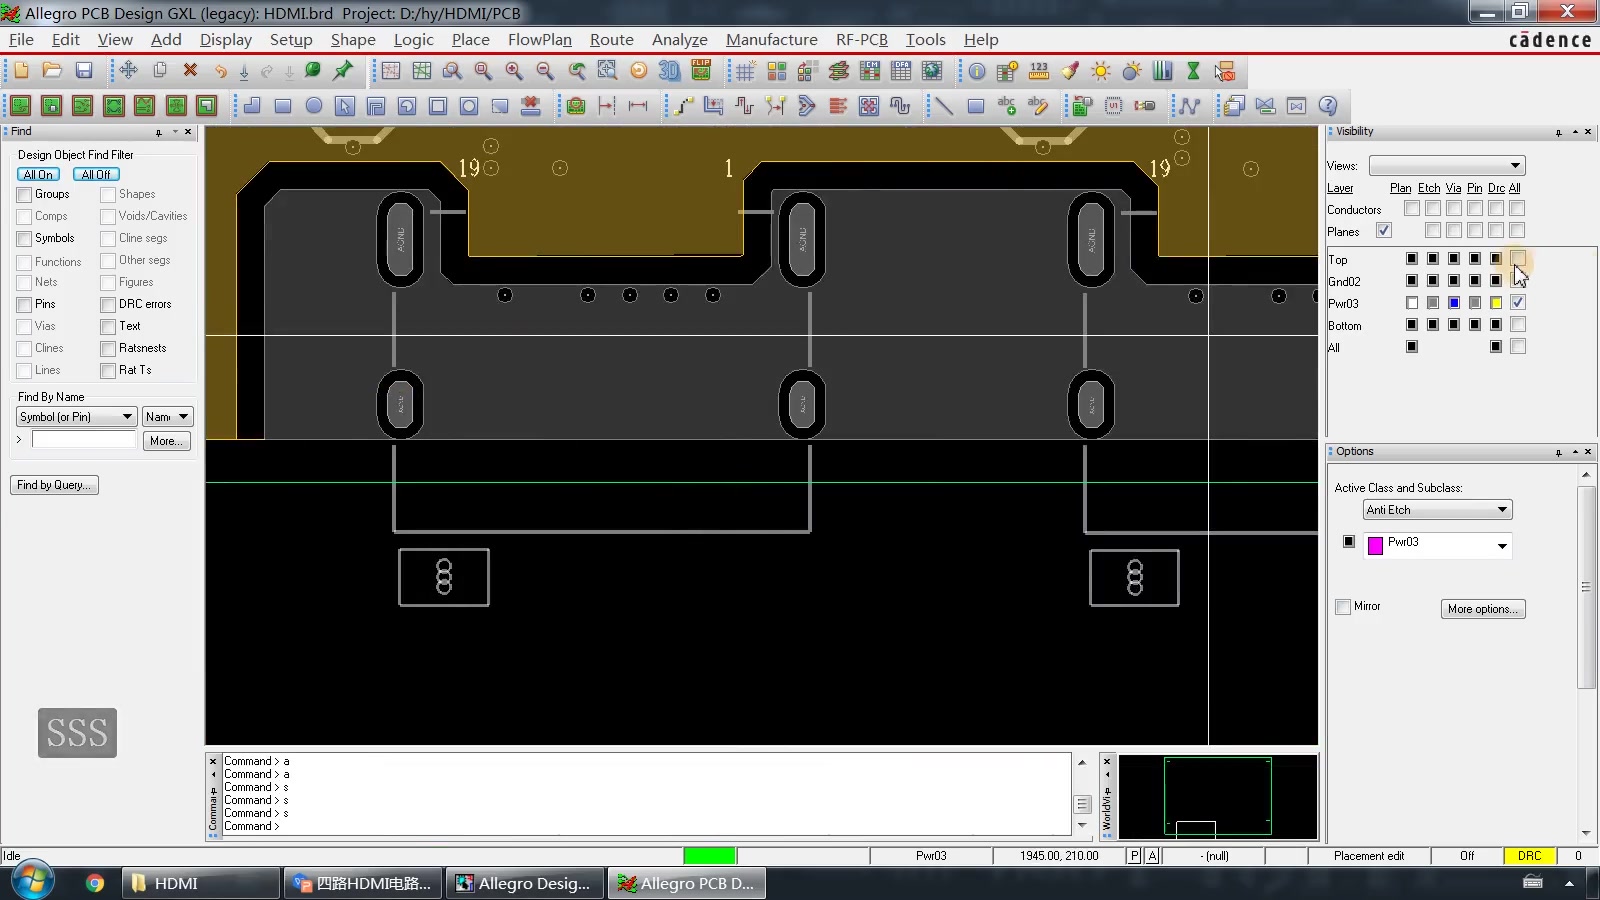Open the Route menu
This screenshot has height=900, width=1600.
(611, 40)
